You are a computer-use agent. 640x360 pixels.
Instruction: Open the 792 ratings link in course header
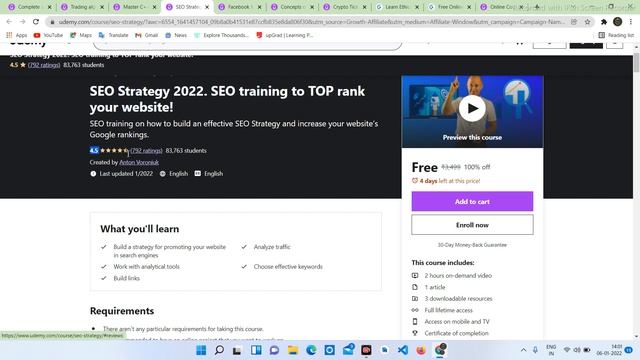pos(146,151)
